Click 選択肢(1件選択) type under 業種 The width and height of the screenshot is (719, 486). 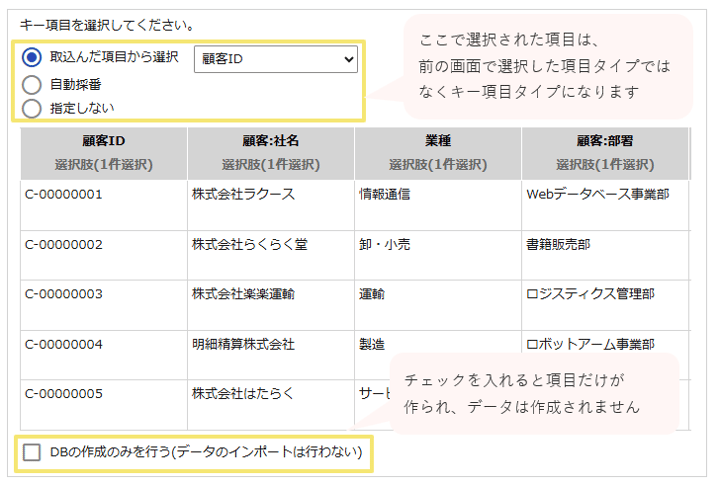point(438,165)
